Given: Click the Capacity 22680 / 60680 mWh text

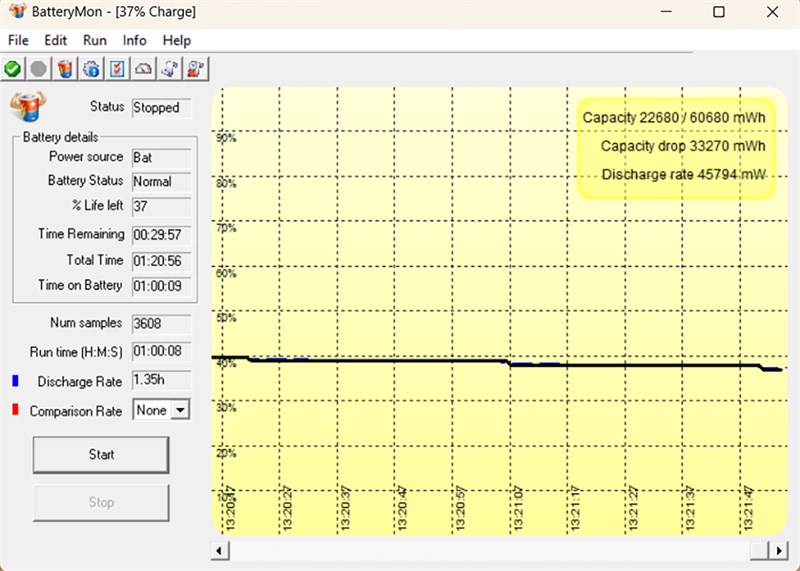Looking at the screenshot, I should [x=674, y=118].
